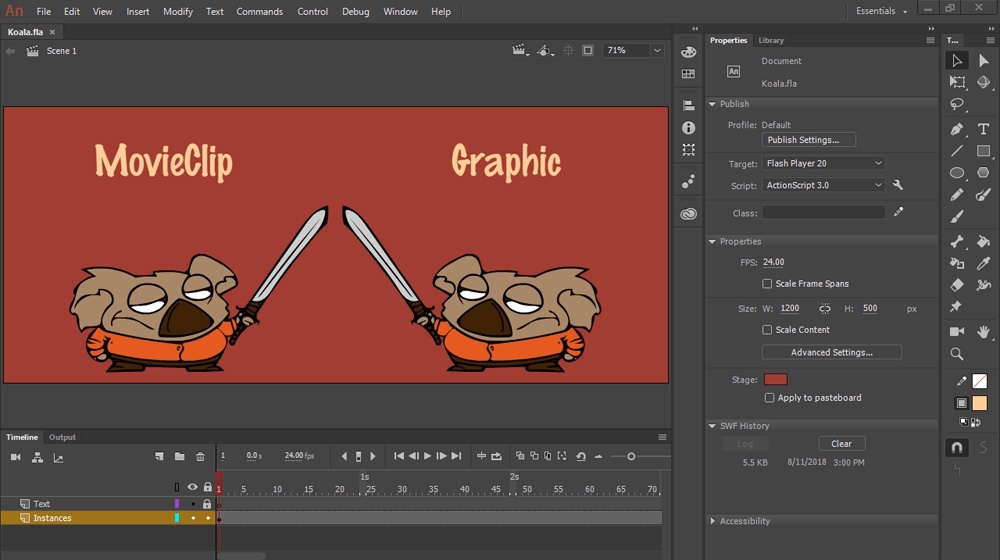Select the Zoom magnifier tool
Viewport: 1000px width, 560px height.
click(957, 354)
